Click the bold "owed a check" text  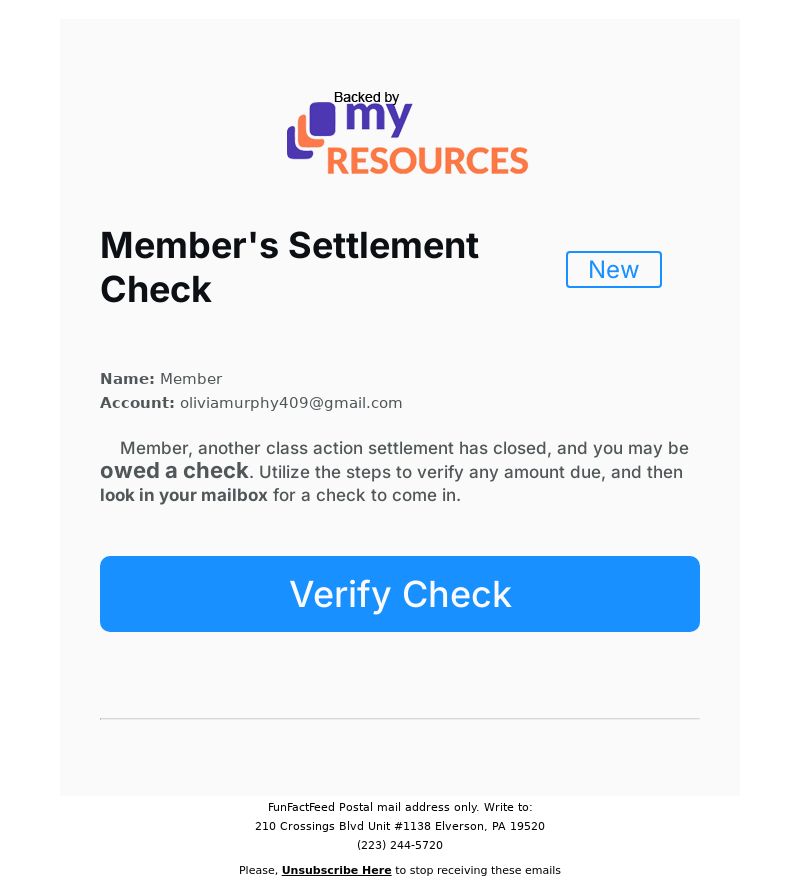click(x=174, y=471)
